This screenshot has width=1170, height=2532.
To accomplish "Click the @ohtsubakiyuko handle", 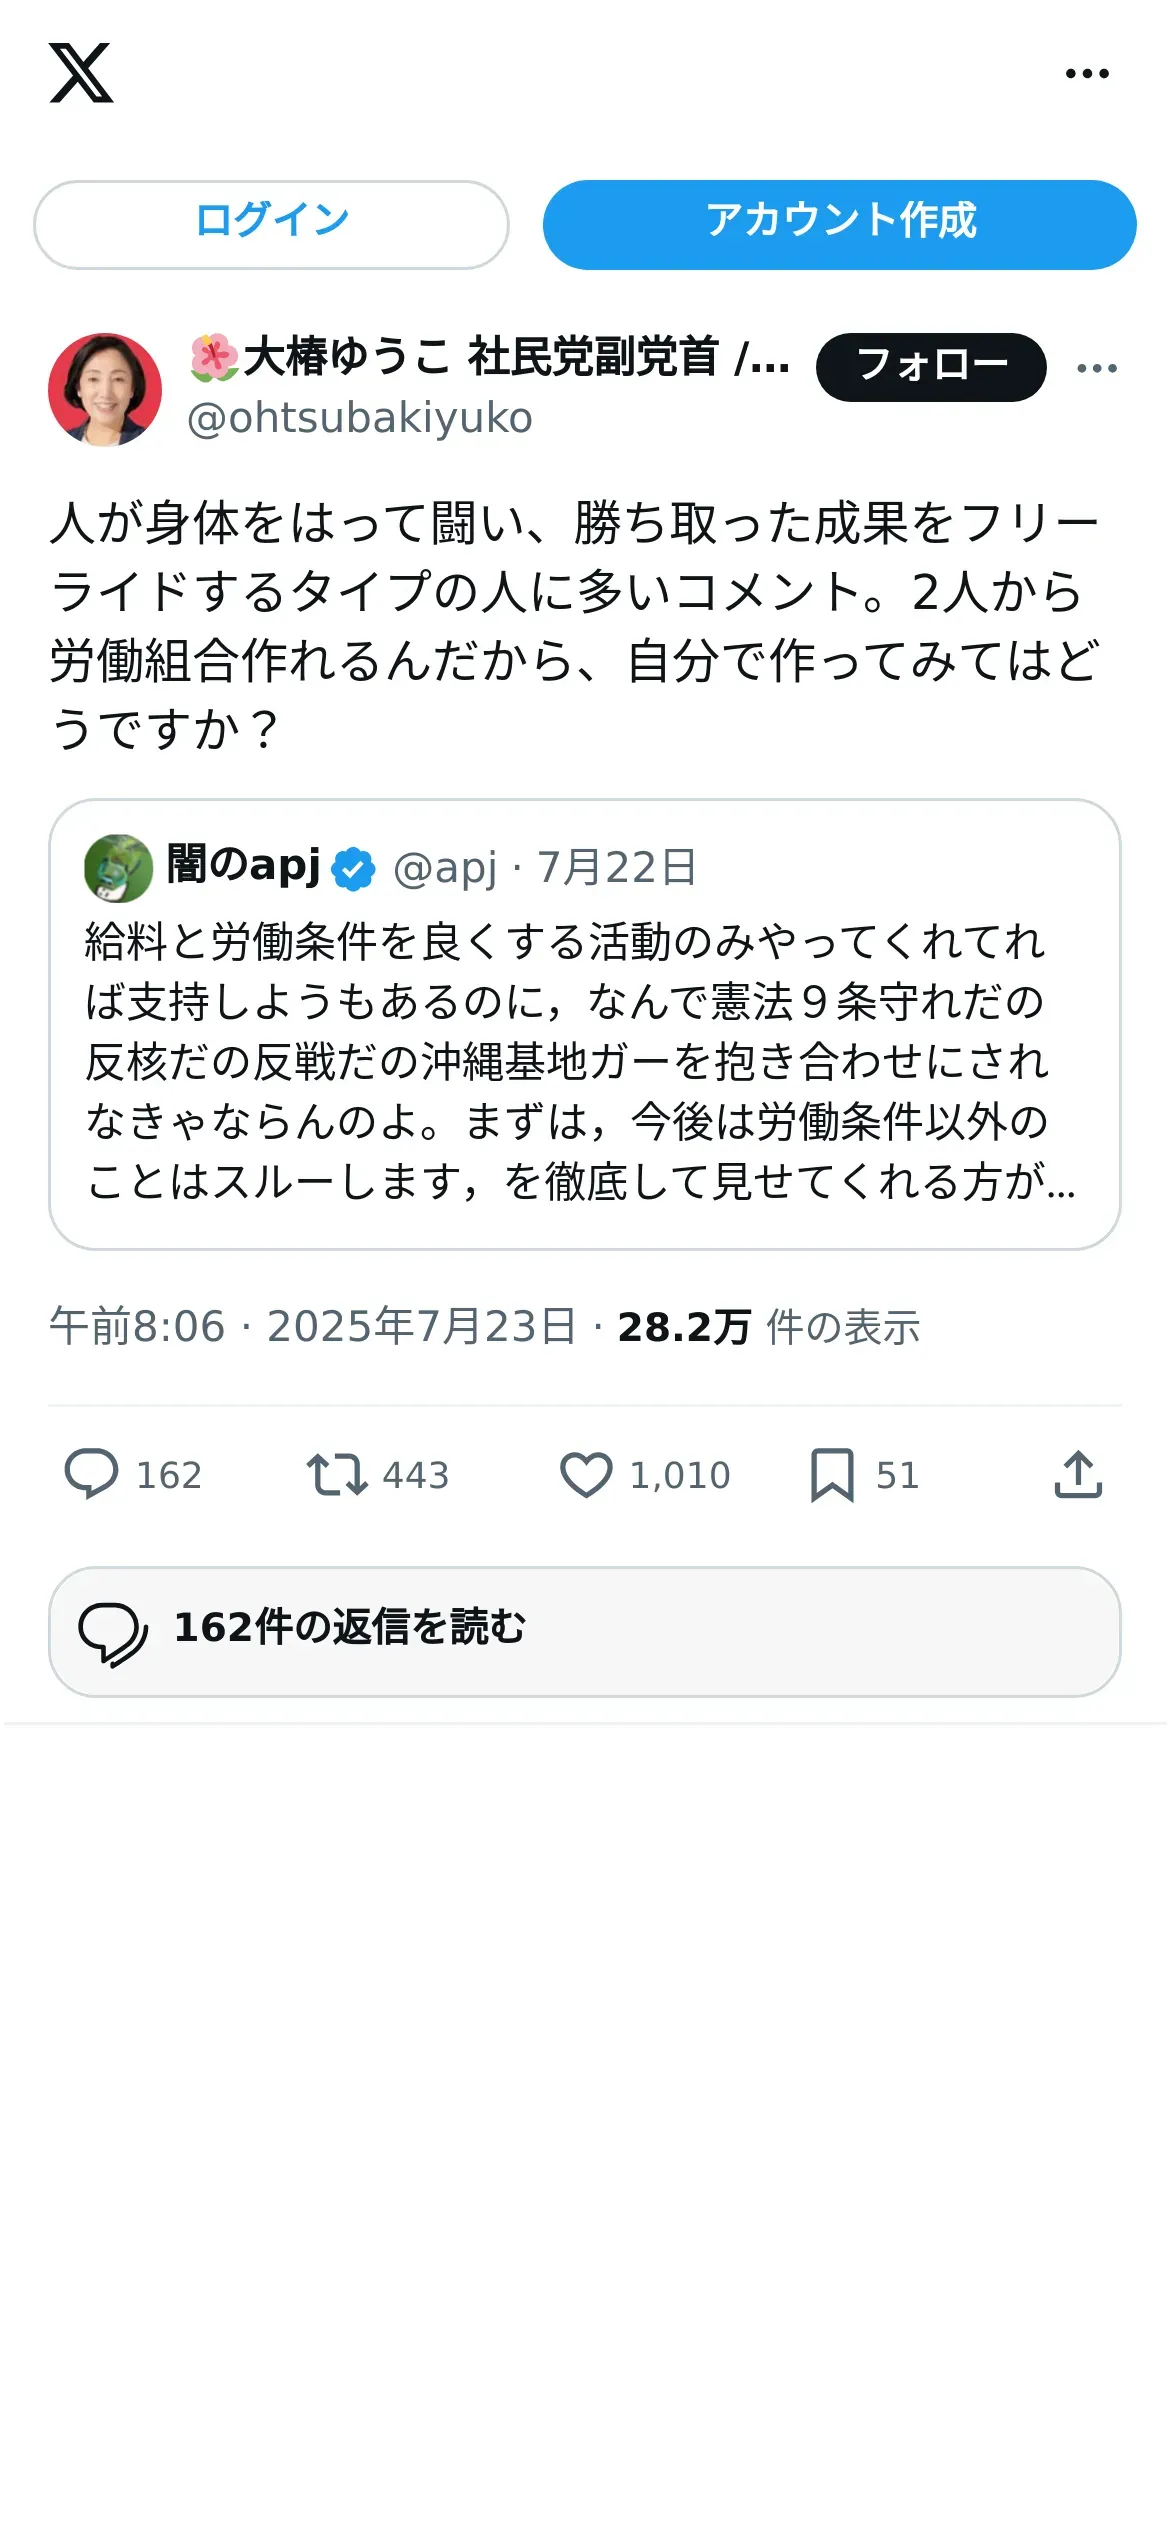I will click(360, 418).
